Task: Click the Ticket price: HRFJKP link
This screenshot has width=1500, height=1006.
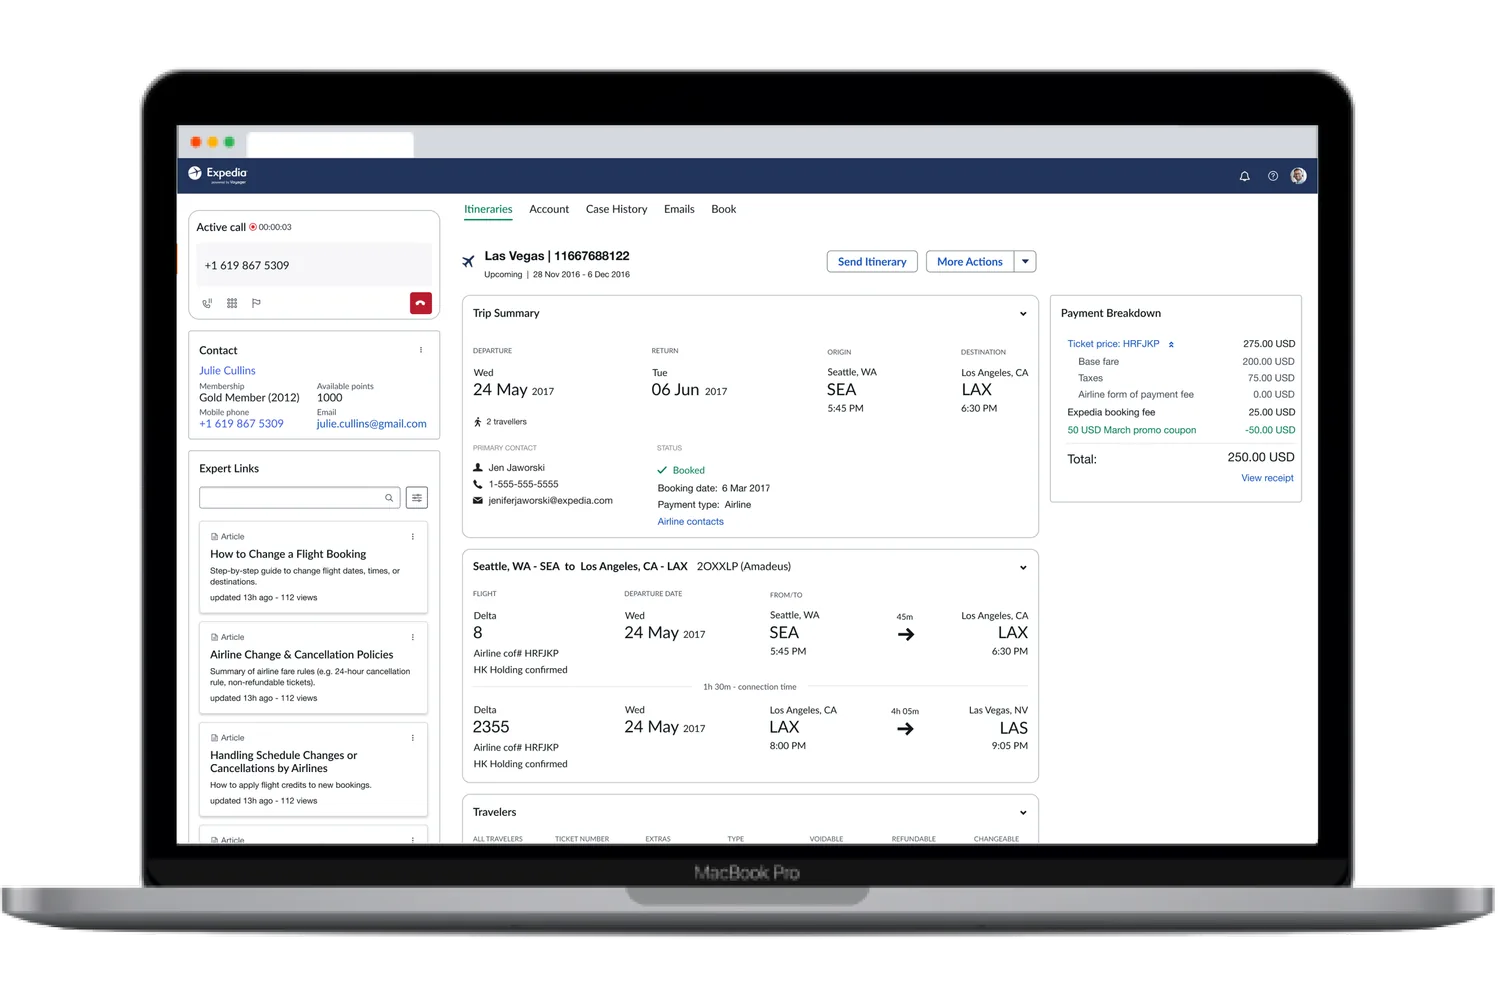Action: [1113, 344]
